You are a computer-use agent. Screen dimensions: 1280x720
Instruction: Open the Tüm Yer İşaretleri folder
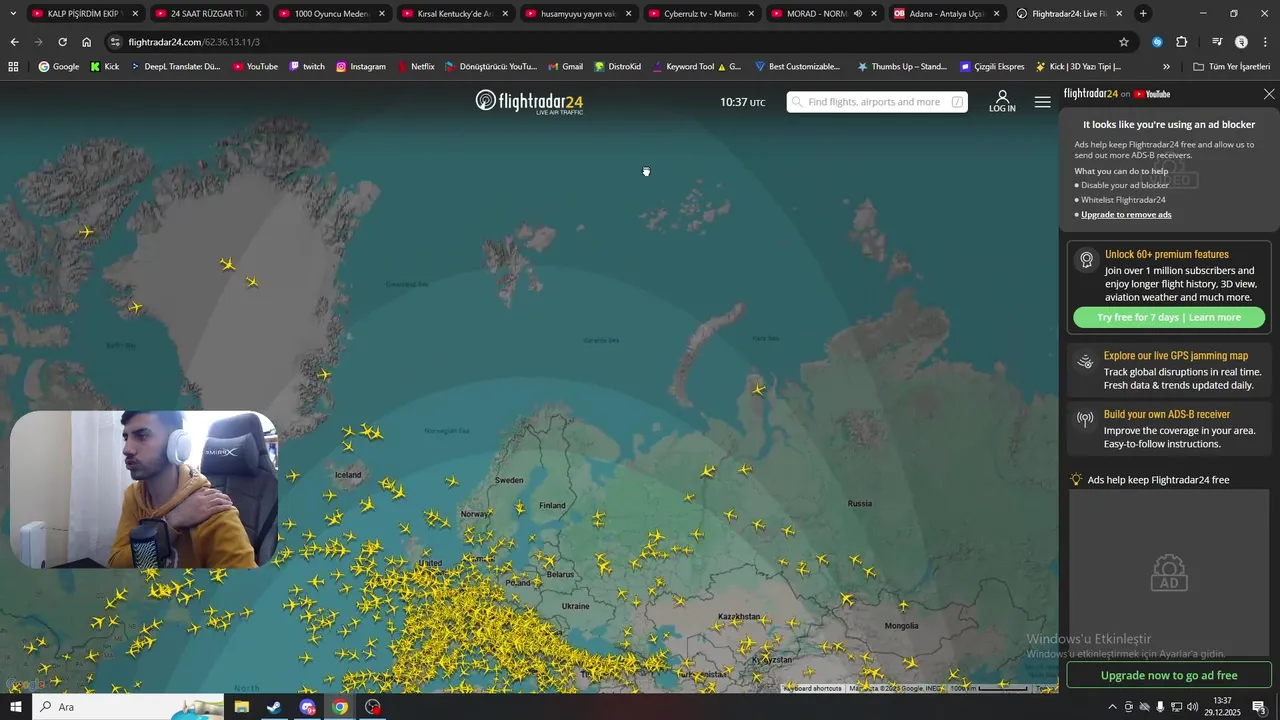[1231, 67]
